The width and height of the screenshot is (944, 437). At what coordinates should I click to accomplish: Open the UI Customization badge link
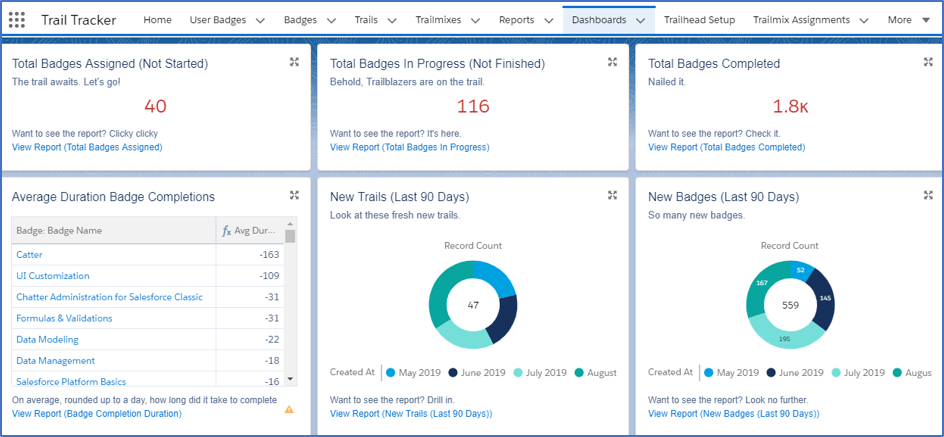click(x=53, y=276)
